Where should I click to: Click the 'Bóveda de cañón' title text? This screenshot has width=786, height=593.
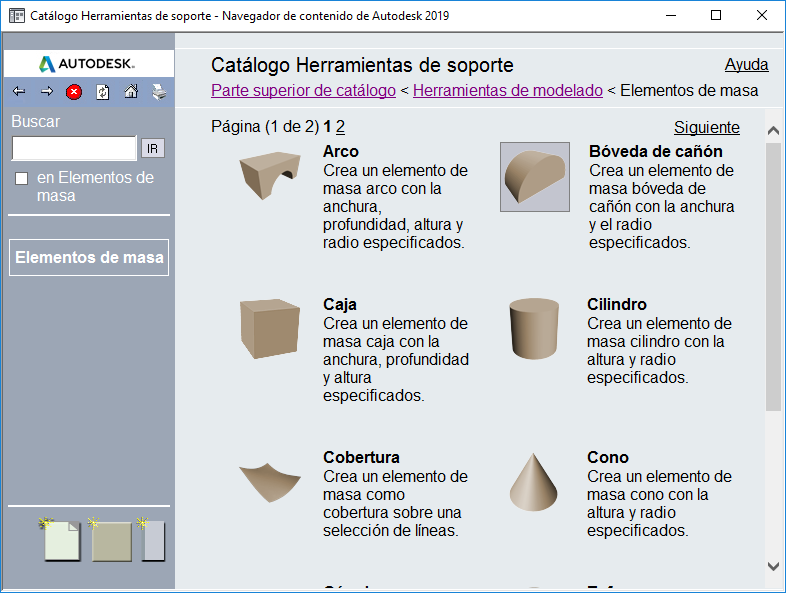(x=656, y=151)
